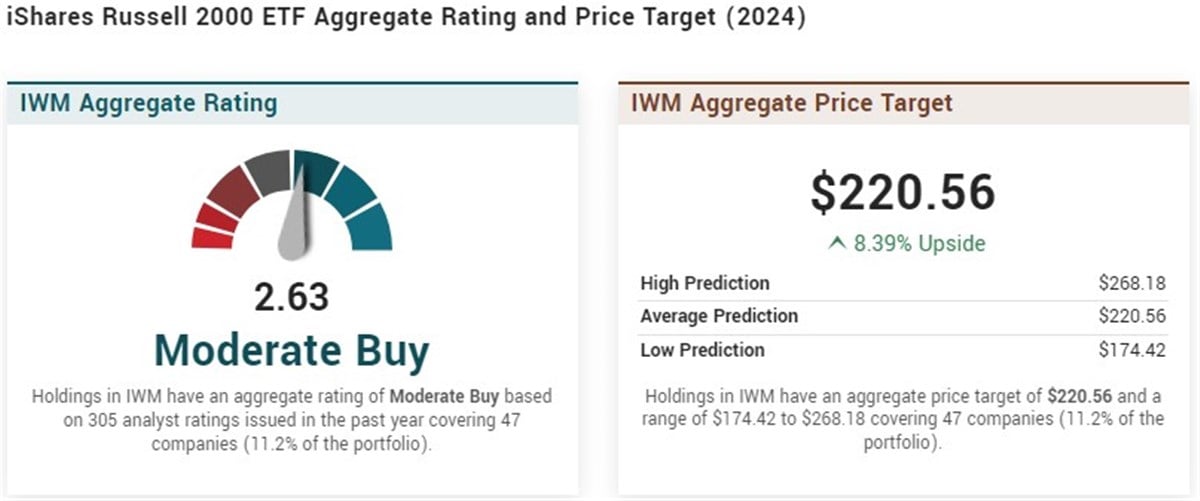
Task: Click the $268.18 high prediction value
Action: coord(1131,283)
